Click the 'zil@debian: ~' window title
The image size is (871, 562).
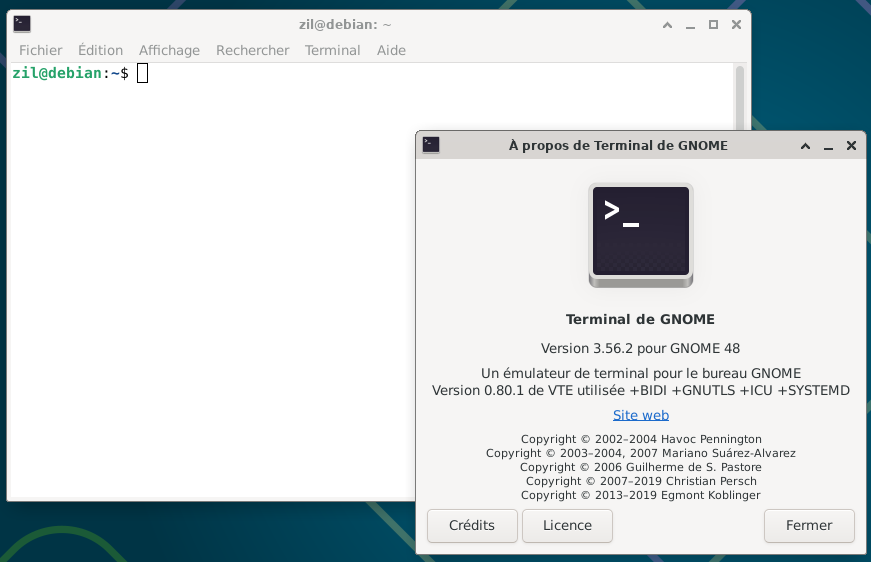[x=345, y=25]
